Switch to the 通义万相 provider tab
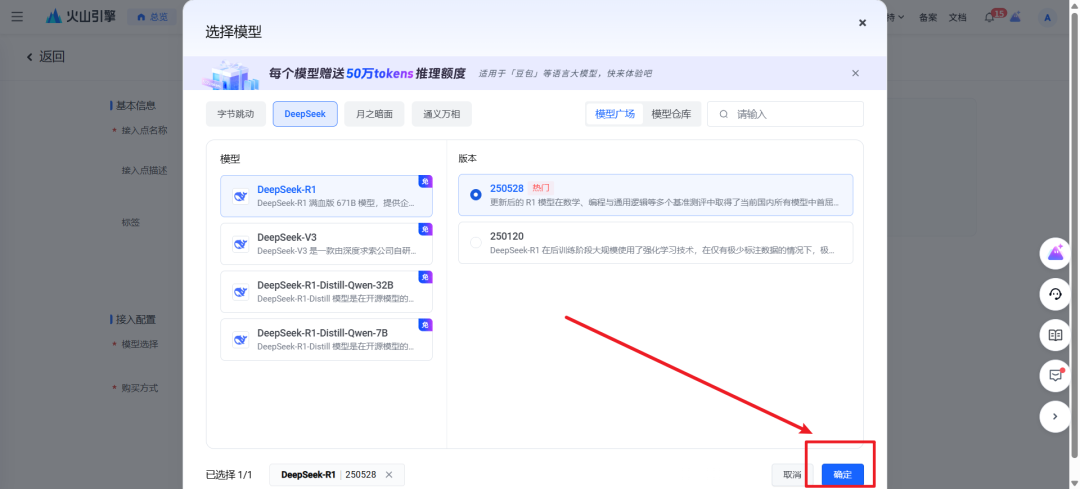The image size is (1080, 489). pos(442,114)
